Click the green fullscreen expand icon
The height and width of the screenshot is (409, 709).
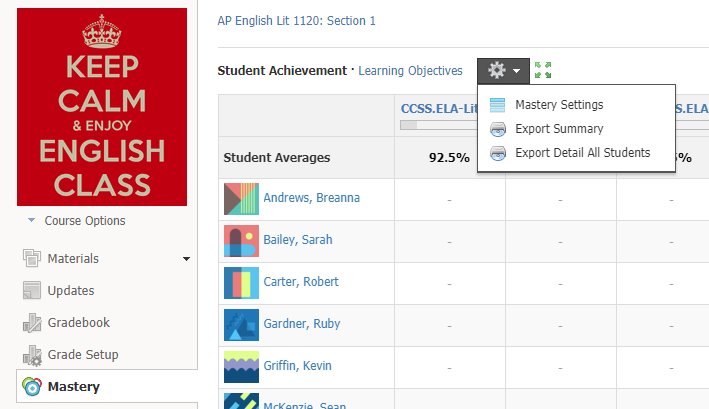543,71
